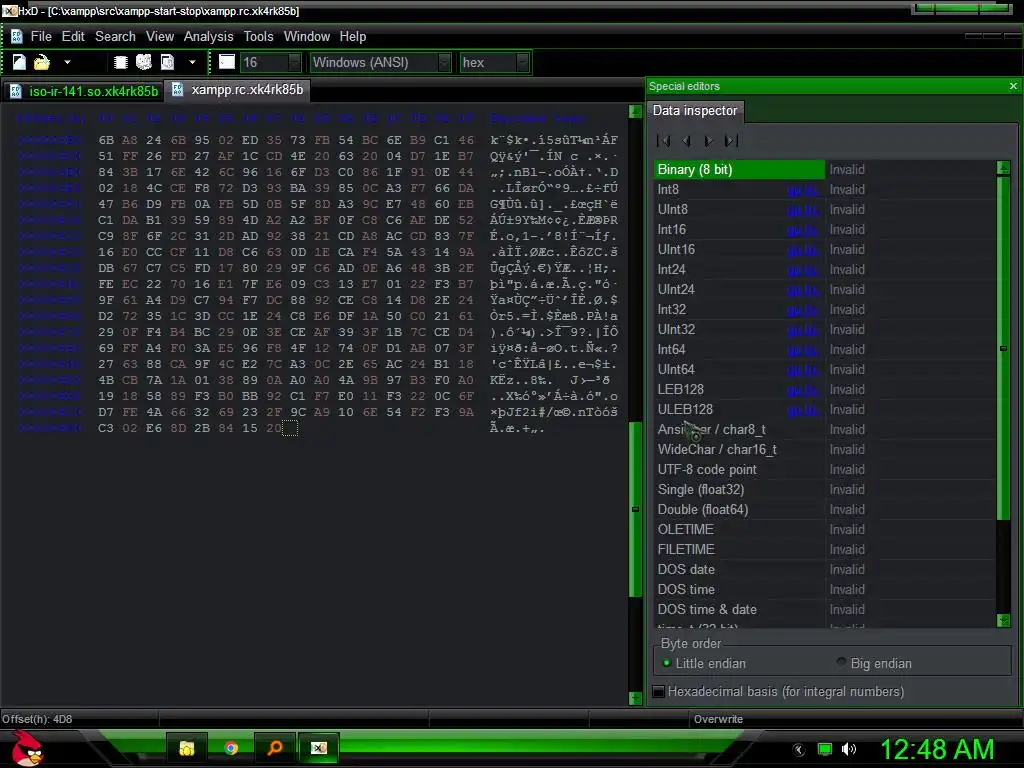Screen dimensions: 1024x768
Task: Click the volume speaker tray icon
Action: click(x=849, y=750)
